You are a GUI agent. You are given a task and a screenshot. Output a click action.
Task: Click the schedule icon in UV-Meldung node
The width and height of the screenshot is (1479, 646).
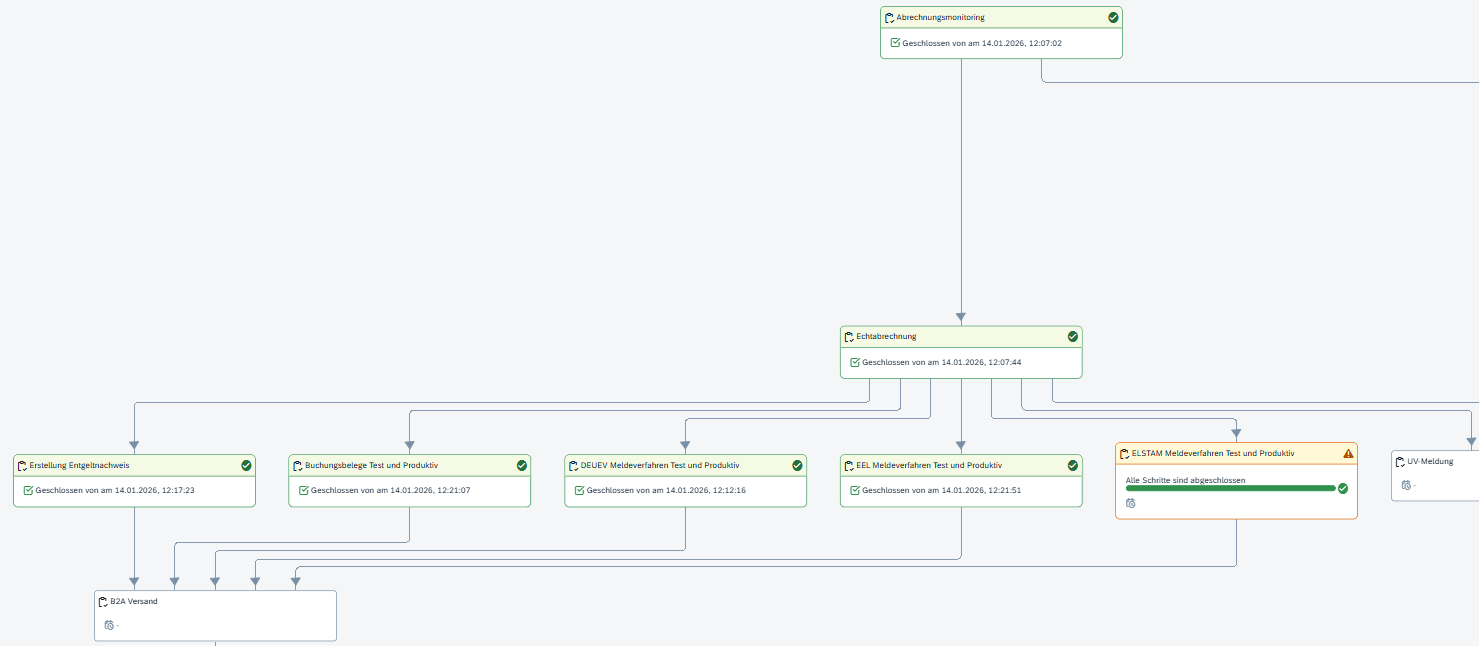[1406, 485]
